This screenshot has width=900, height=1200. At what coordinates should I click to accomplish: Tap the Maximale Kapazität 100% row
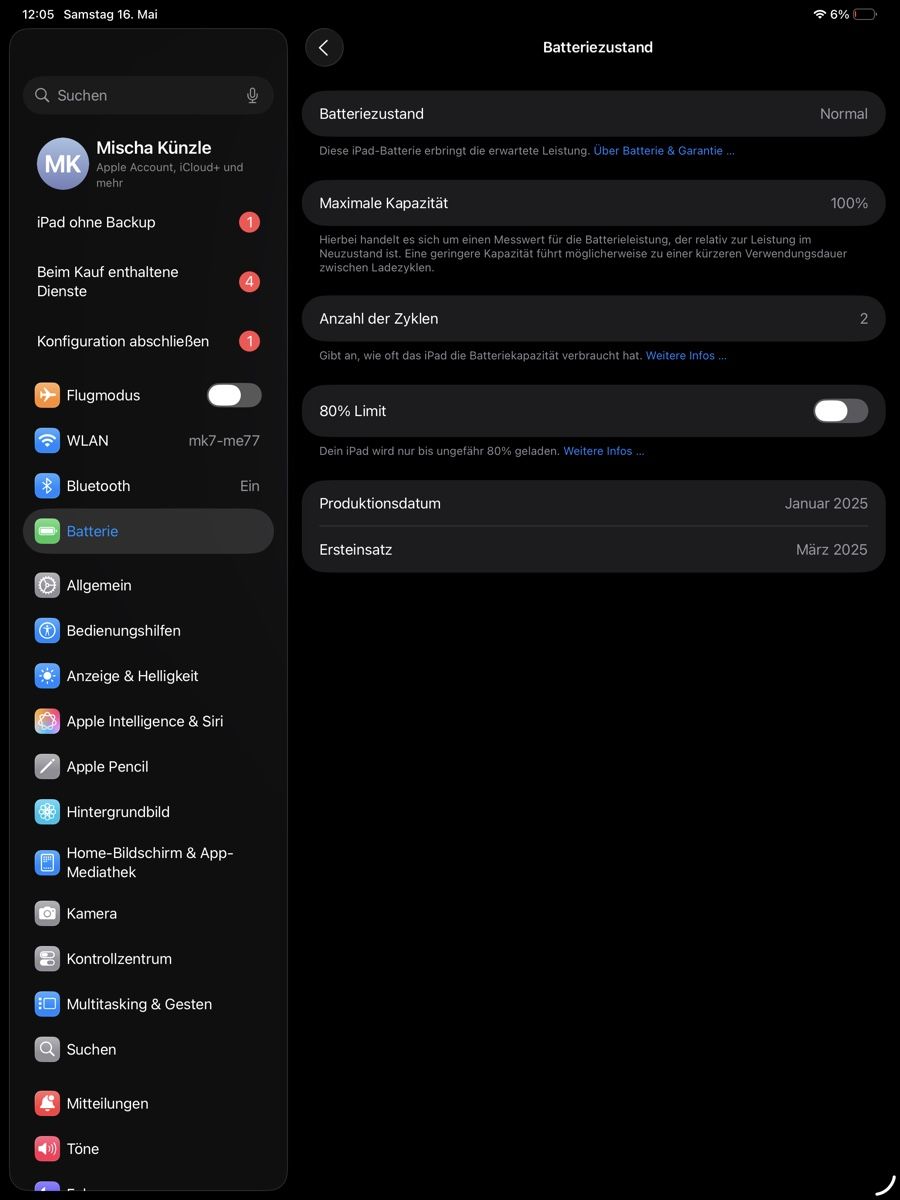594,203
